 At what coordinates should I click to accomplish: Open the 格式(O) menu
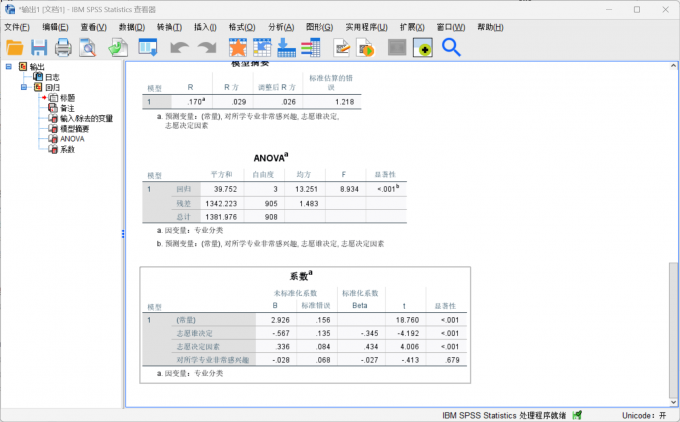click(242, 27)
